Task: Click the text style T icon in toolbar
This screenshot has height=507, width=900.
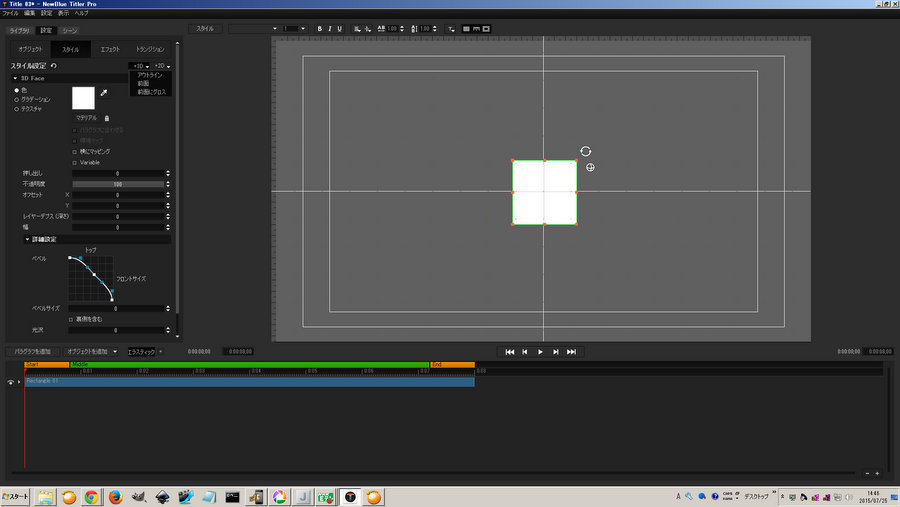Action: (451, 29)
